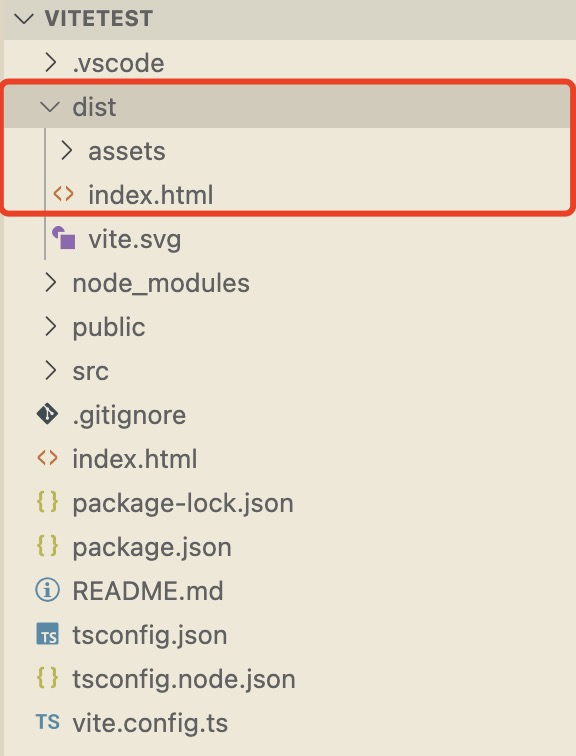Viewport: 576px width, 756px height.
Task: Click the TS square icon of tsconfig.json
Action: (47, 634)
